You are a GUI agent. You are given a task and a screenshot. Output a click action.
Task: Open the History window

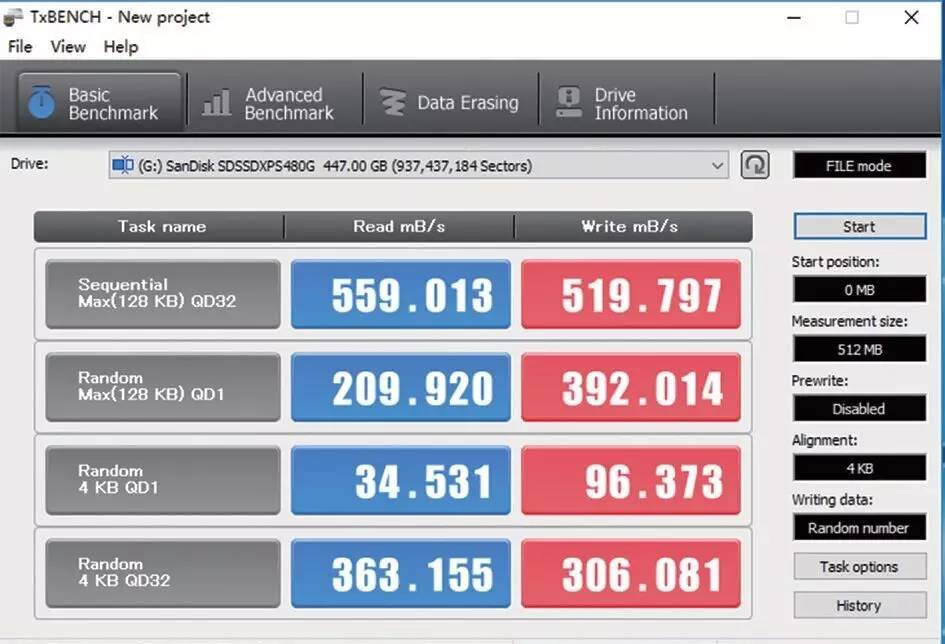tap(858, 604)
